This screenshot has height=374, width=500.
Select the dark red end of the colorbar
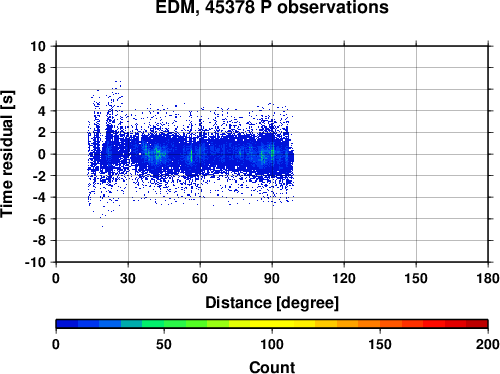click(477, 324)
